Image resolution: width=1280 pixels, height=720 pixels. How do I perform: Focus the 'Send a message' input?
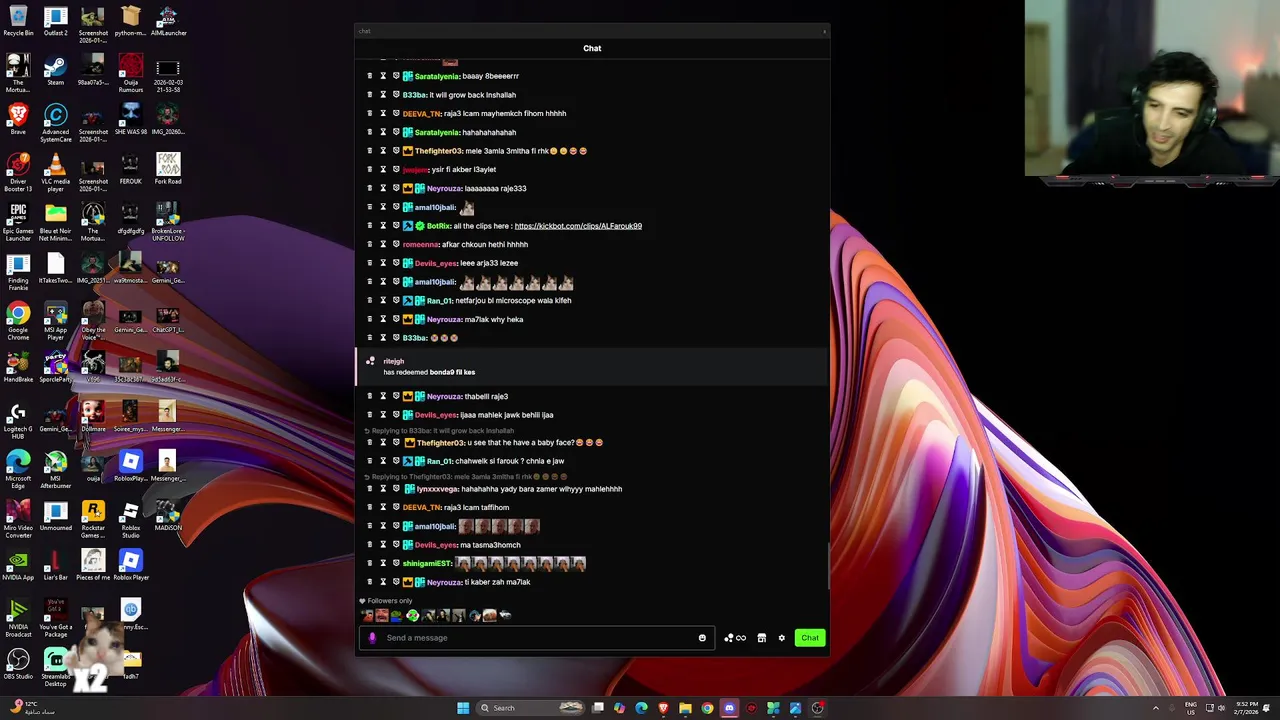(x=537, y=638)
